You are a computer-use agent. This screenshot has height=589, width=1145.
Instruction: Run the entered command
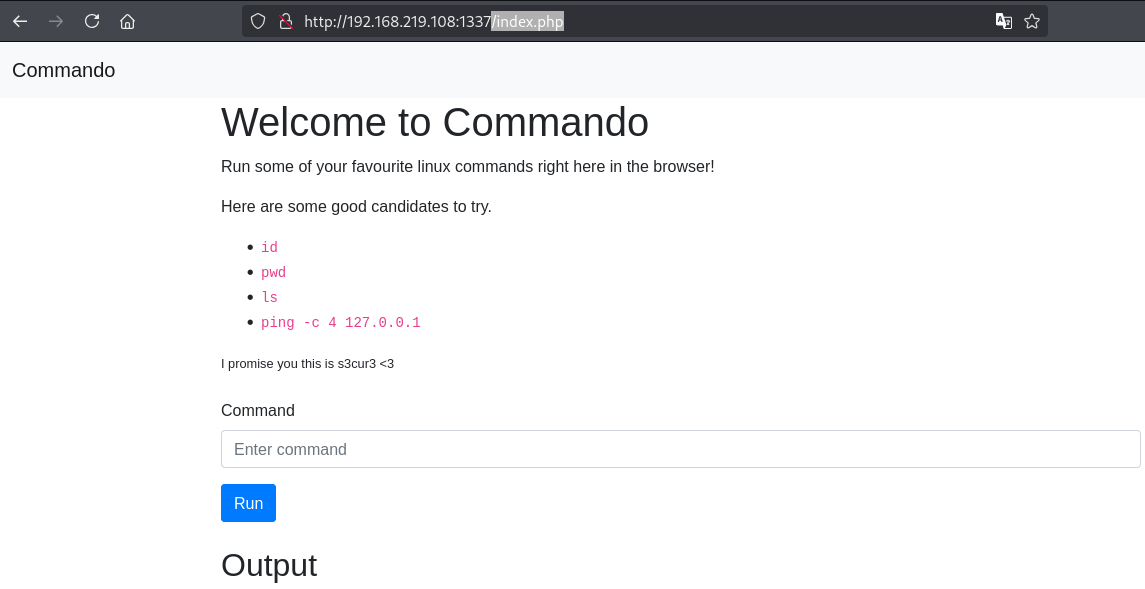[x=248, y=503]
